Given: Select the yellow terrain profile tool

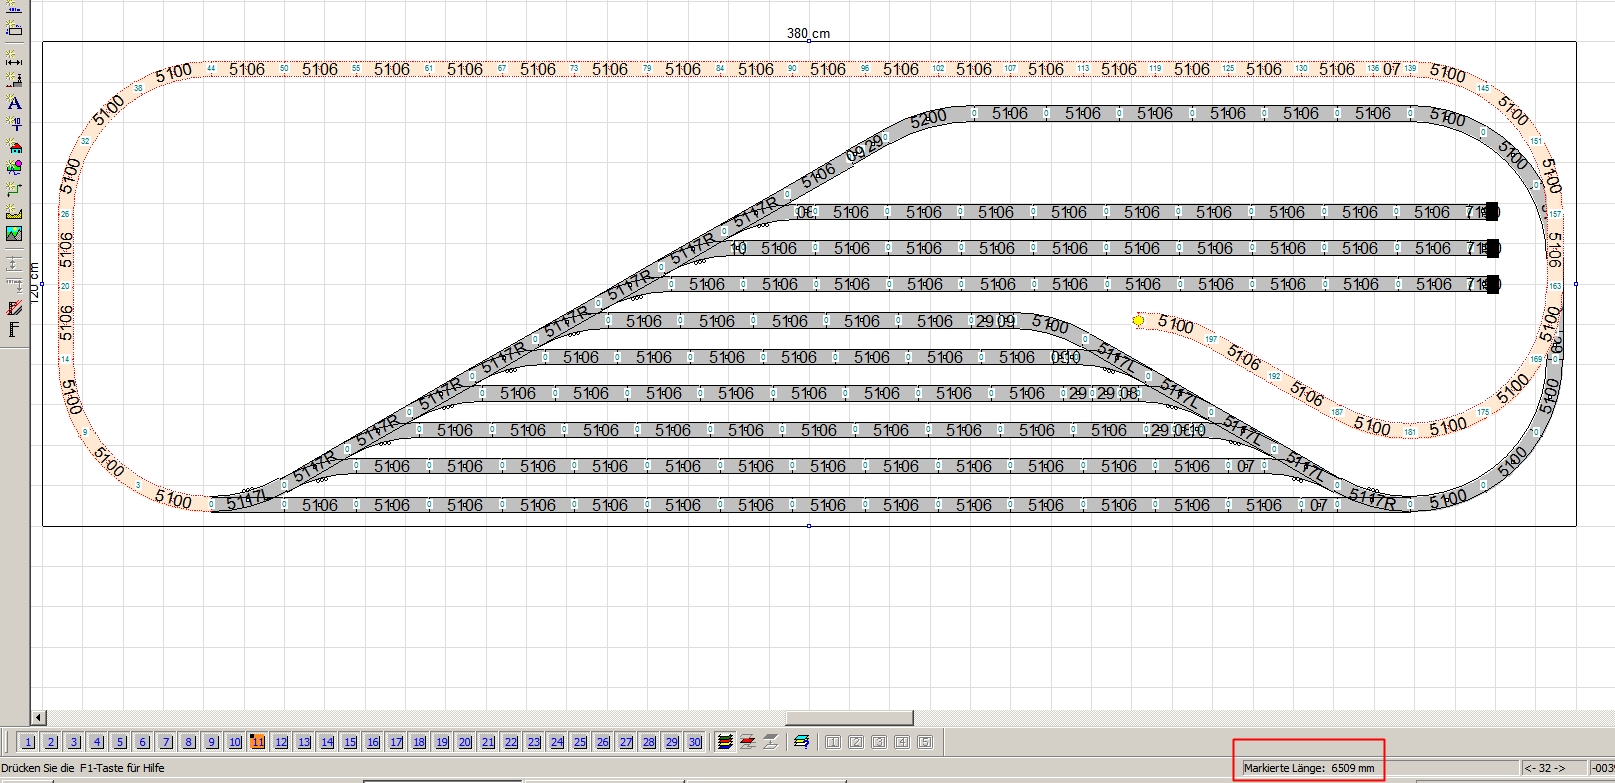Looking at the screenshot, I should pyautogui.click(x=14, y=210).
